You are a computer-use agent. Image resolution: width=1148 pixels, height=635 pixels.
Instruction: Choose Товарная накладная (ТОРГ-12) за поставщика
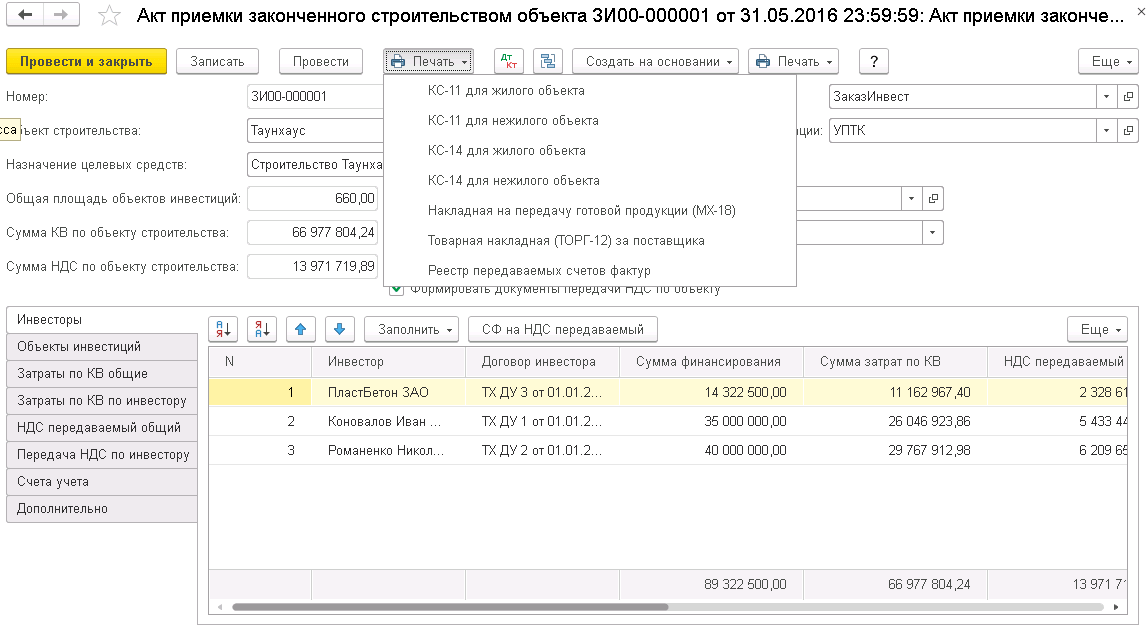pyautogui.click(x=566, y=241)
